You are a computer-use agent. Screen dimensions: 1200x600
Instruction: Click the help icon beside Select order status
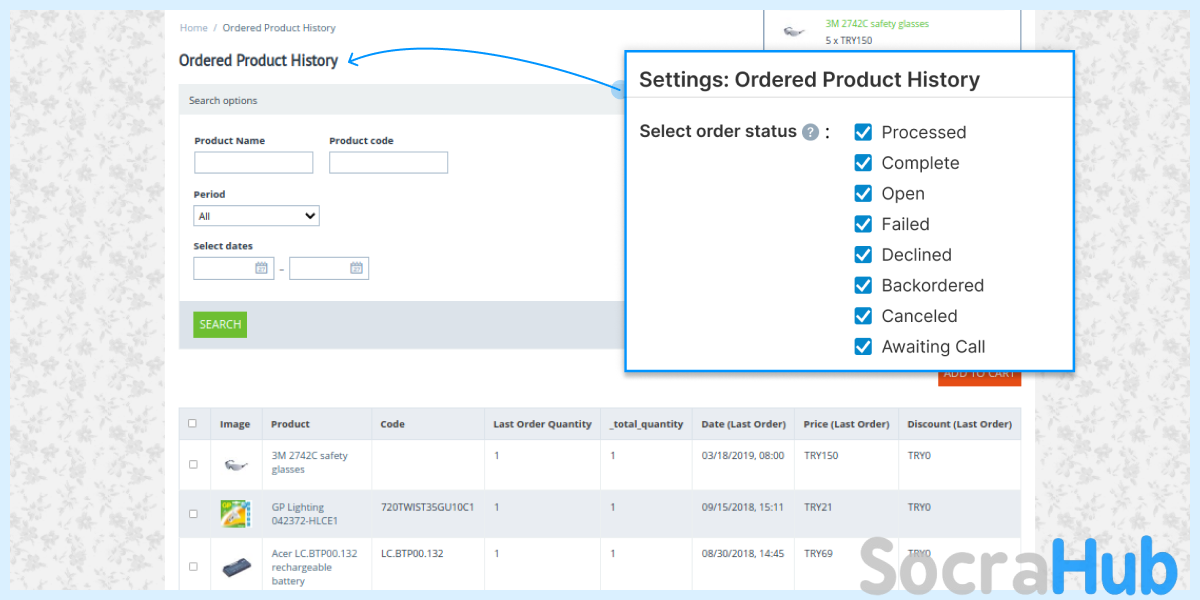click(x=811, y=132)
